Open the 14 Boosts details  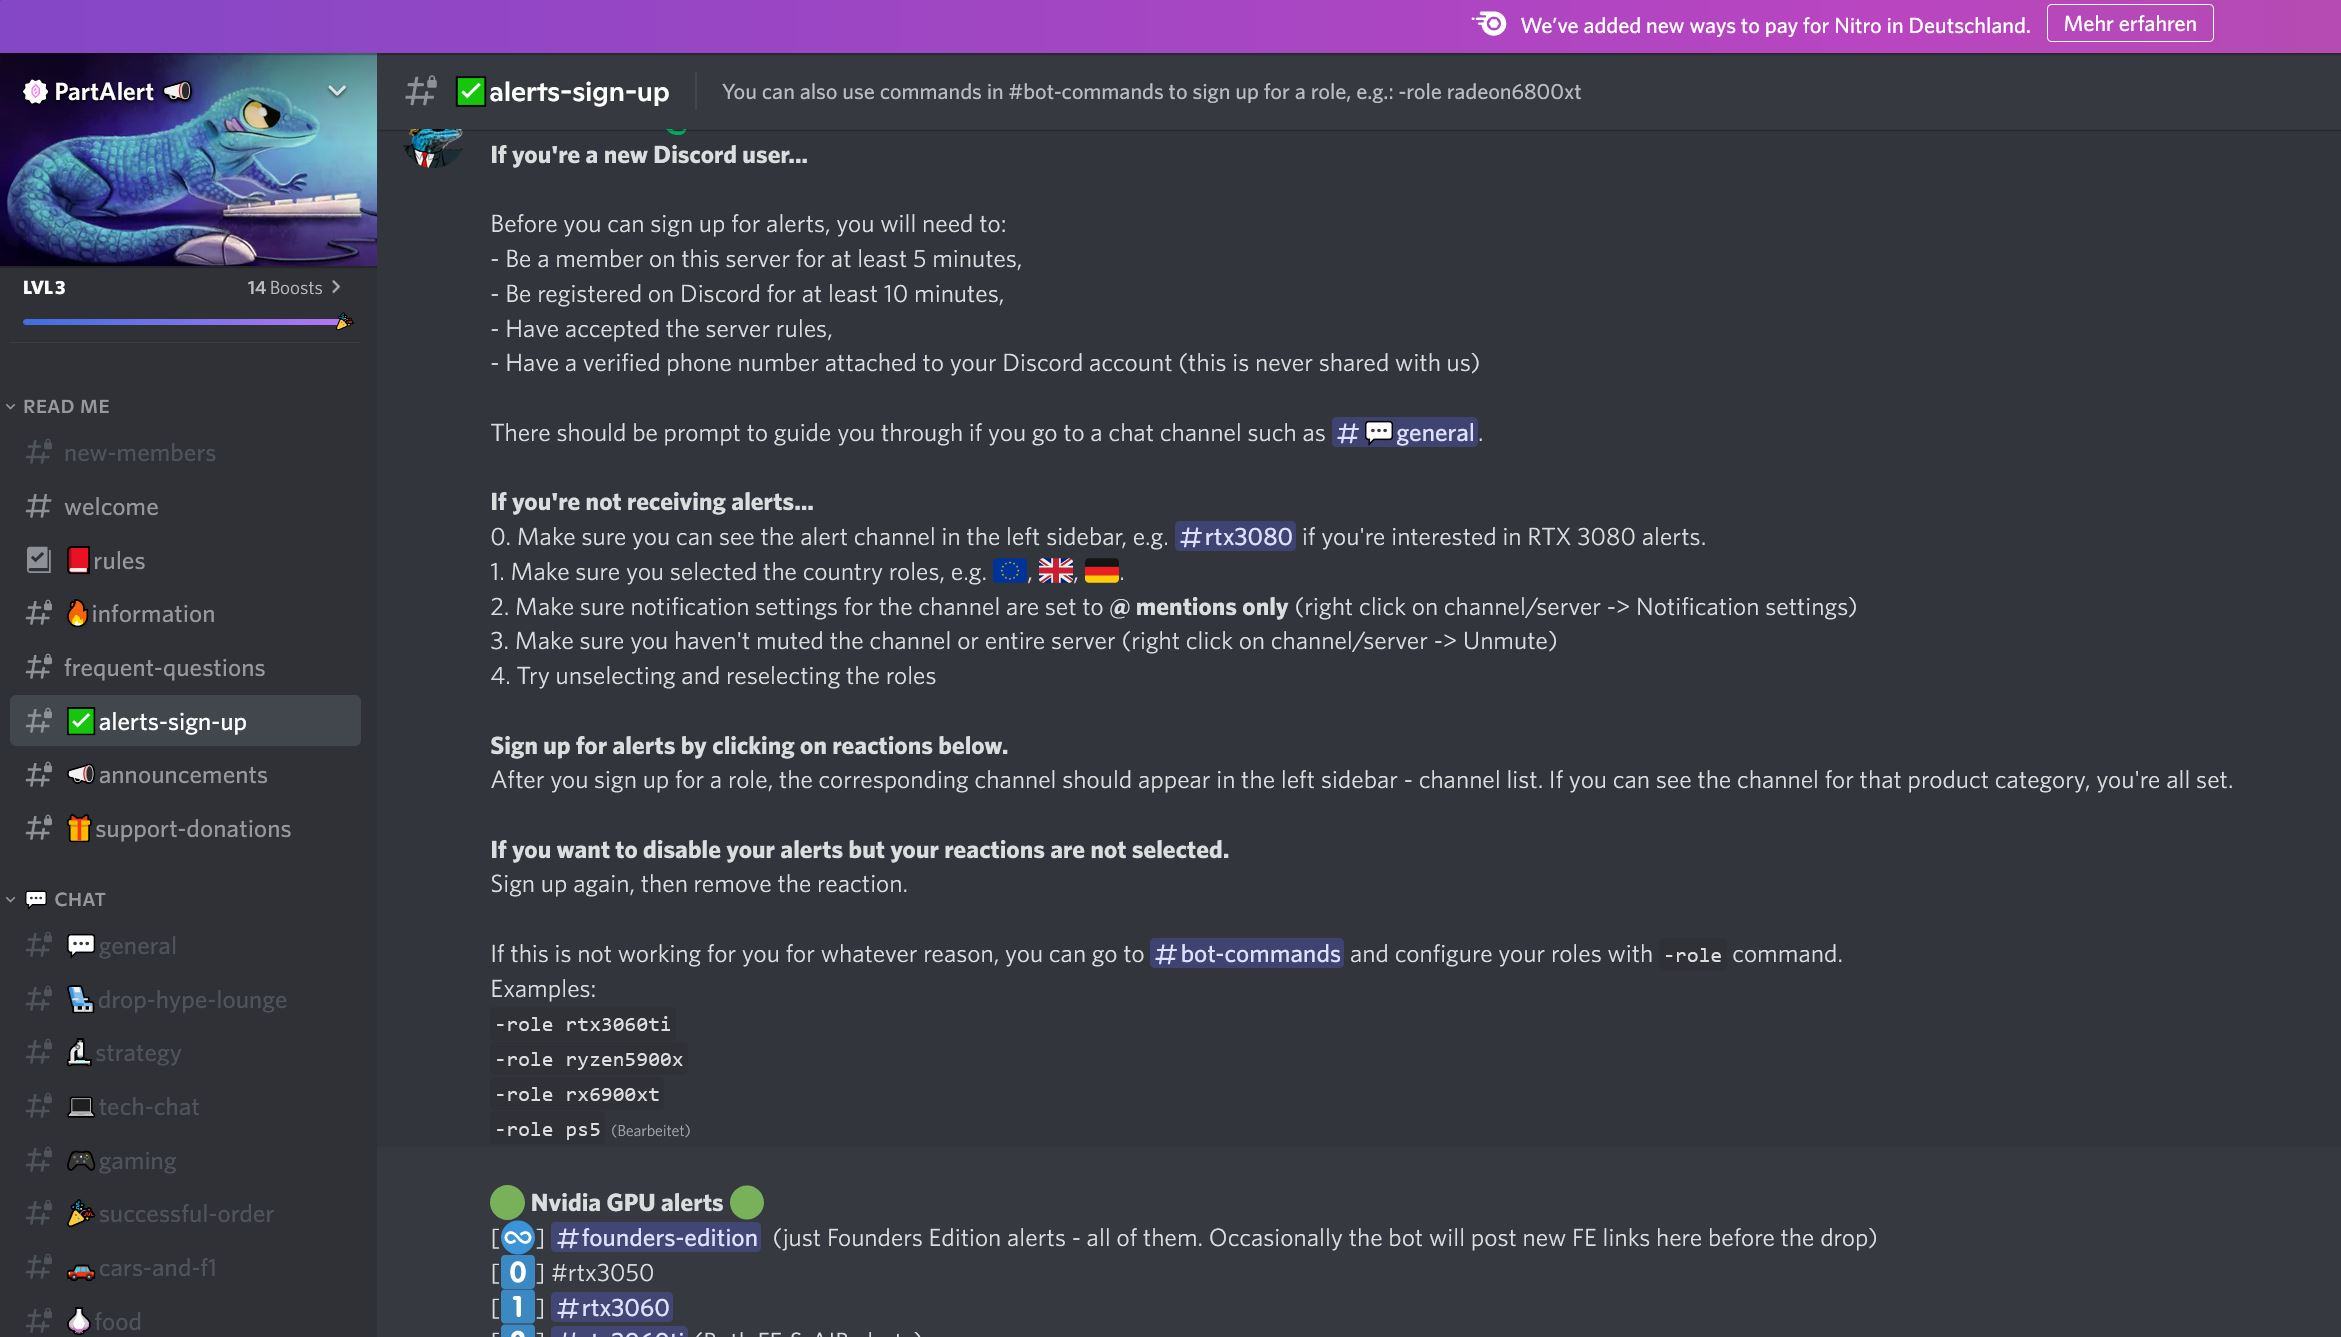pos(294,288)
